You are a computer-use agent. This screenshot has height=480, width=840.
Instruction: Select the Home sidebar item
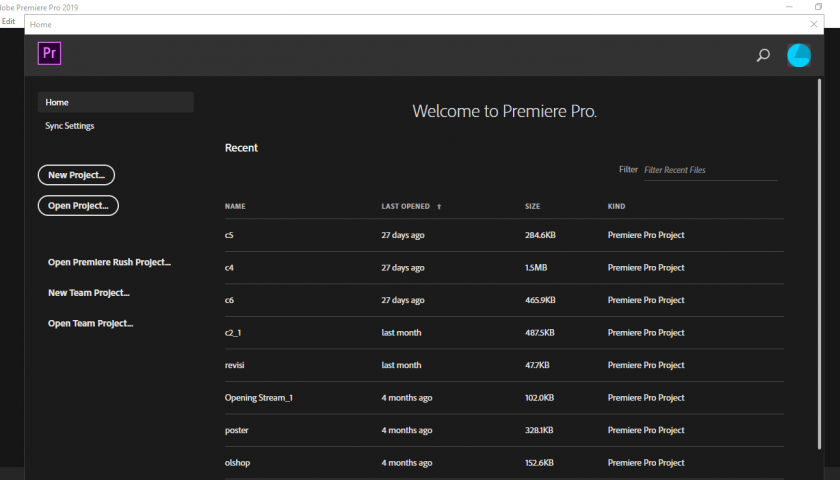116,102
